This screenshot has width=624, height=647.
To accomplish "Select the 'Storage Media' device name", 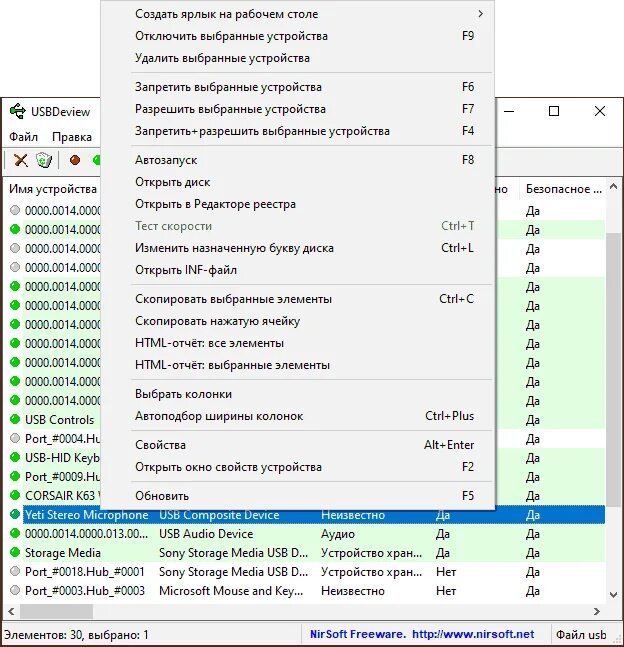I will (x=63, y=553).
